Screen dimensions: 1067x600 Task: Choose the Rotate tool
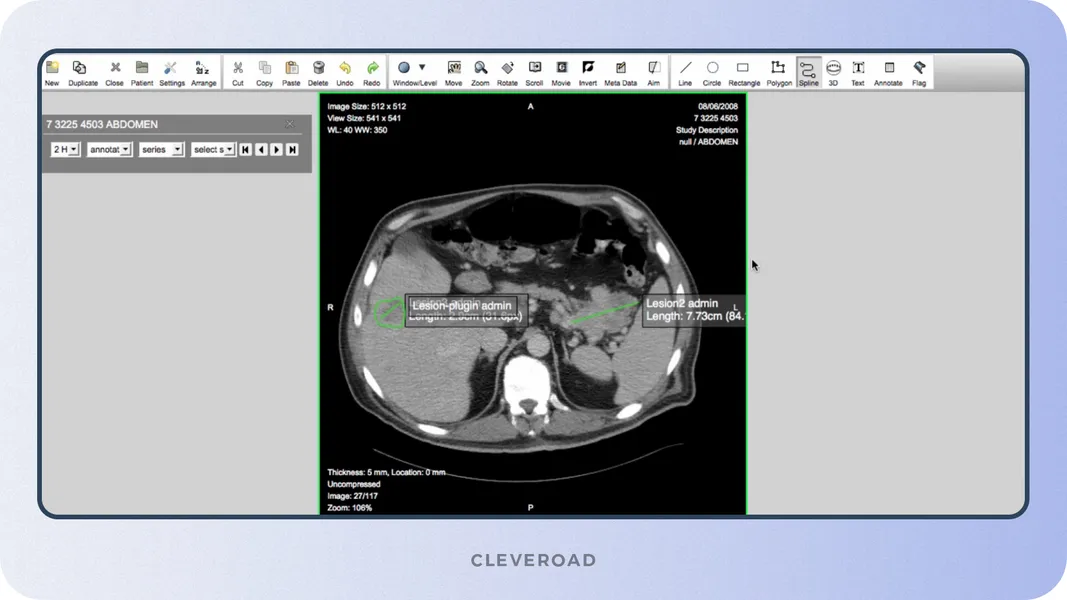507,70
